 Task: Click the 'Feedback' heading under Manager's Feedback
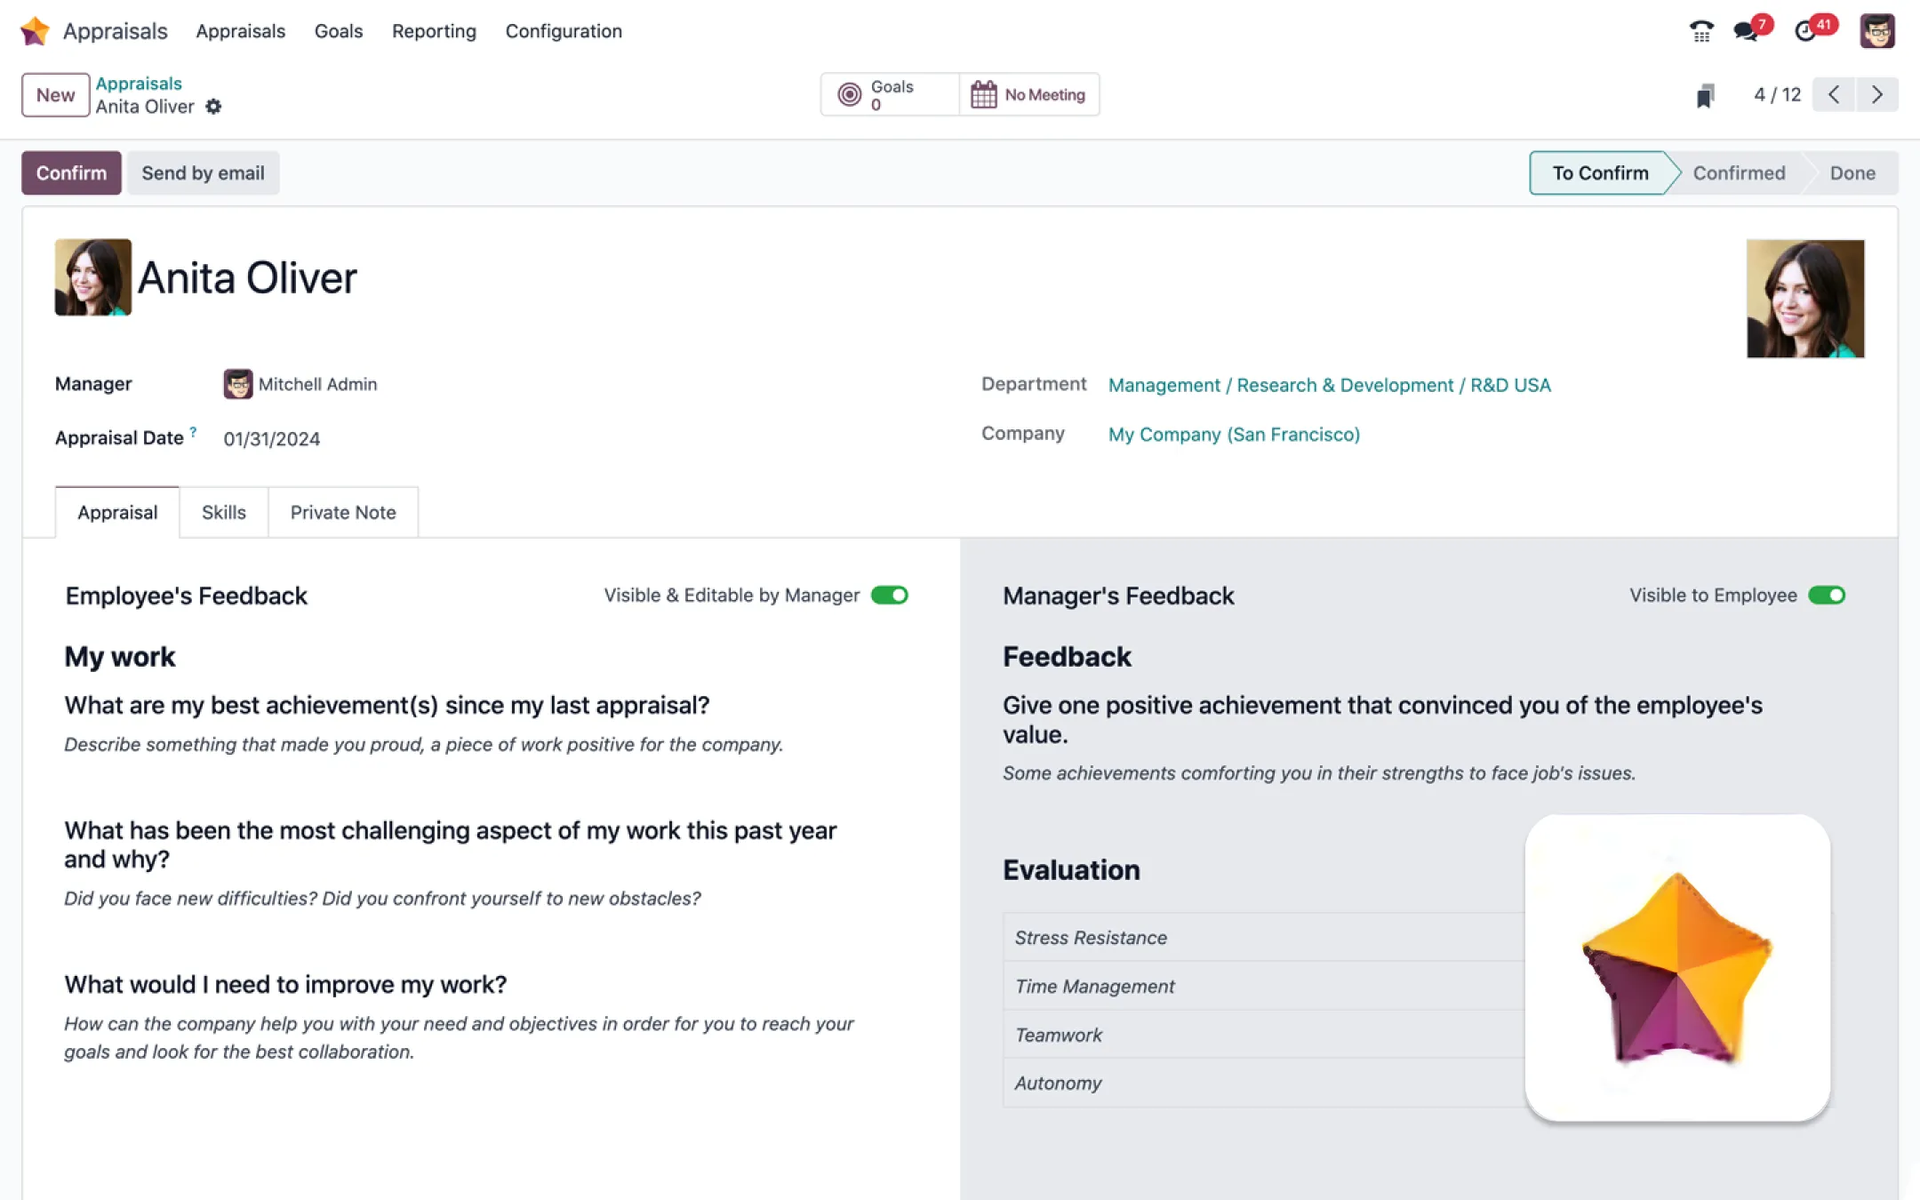(x=1067, y=657)
